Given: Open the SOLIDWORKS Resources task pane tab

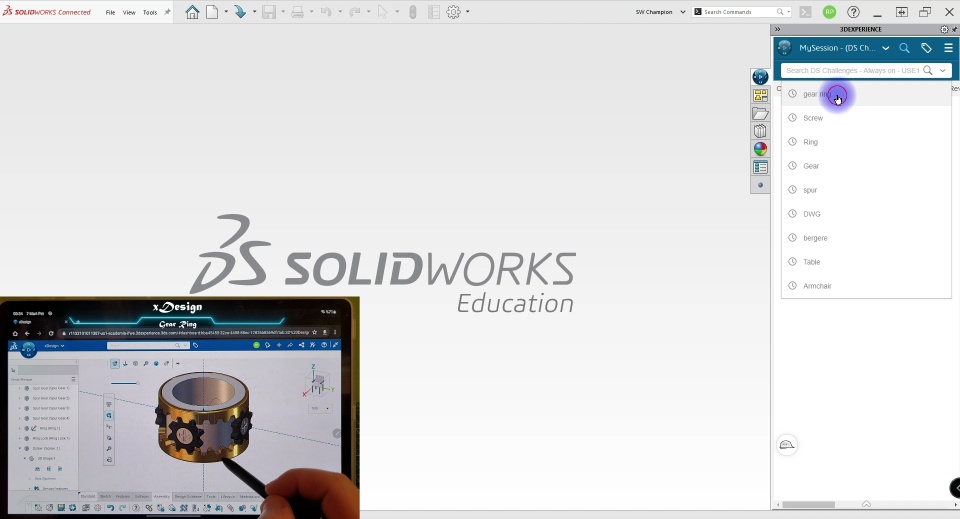Looking at the screenshot, I should pyautogui.click(x=760, y=95).
